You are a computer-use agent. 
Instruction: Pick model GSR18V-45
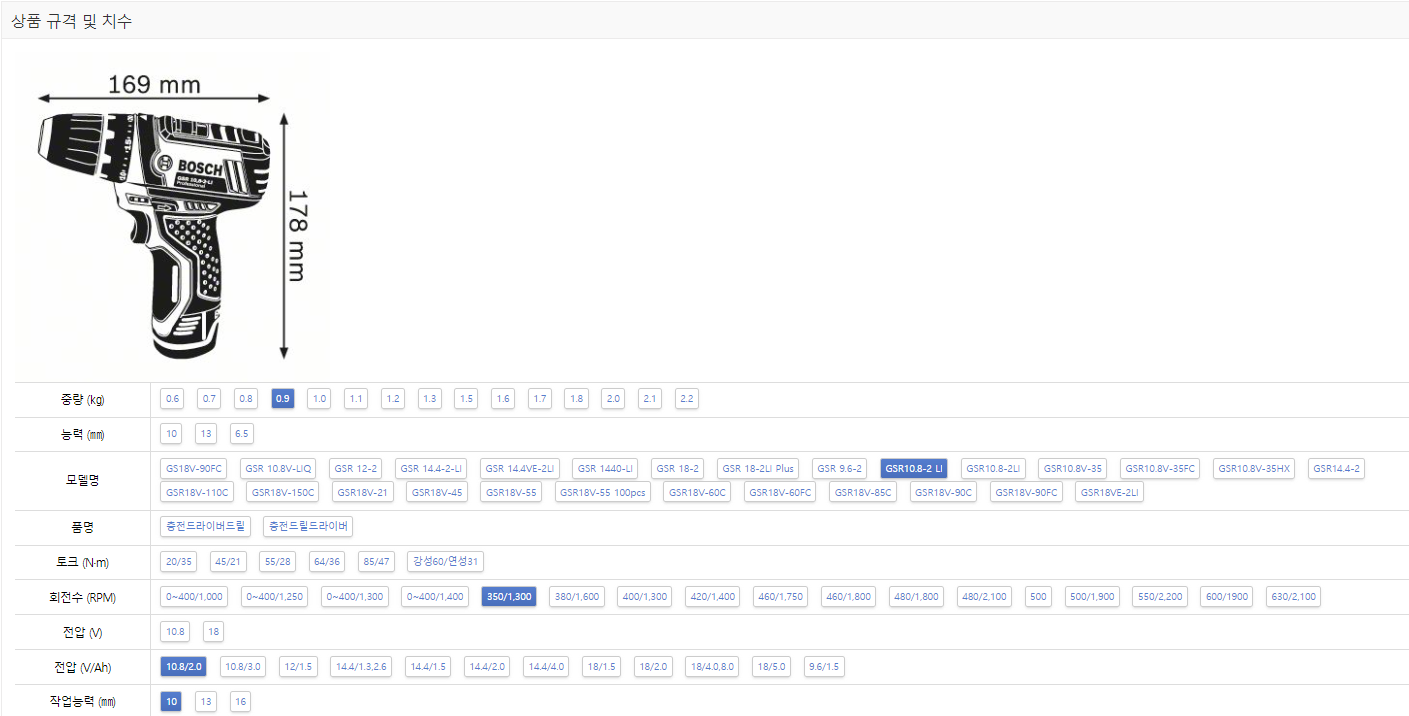438,492
